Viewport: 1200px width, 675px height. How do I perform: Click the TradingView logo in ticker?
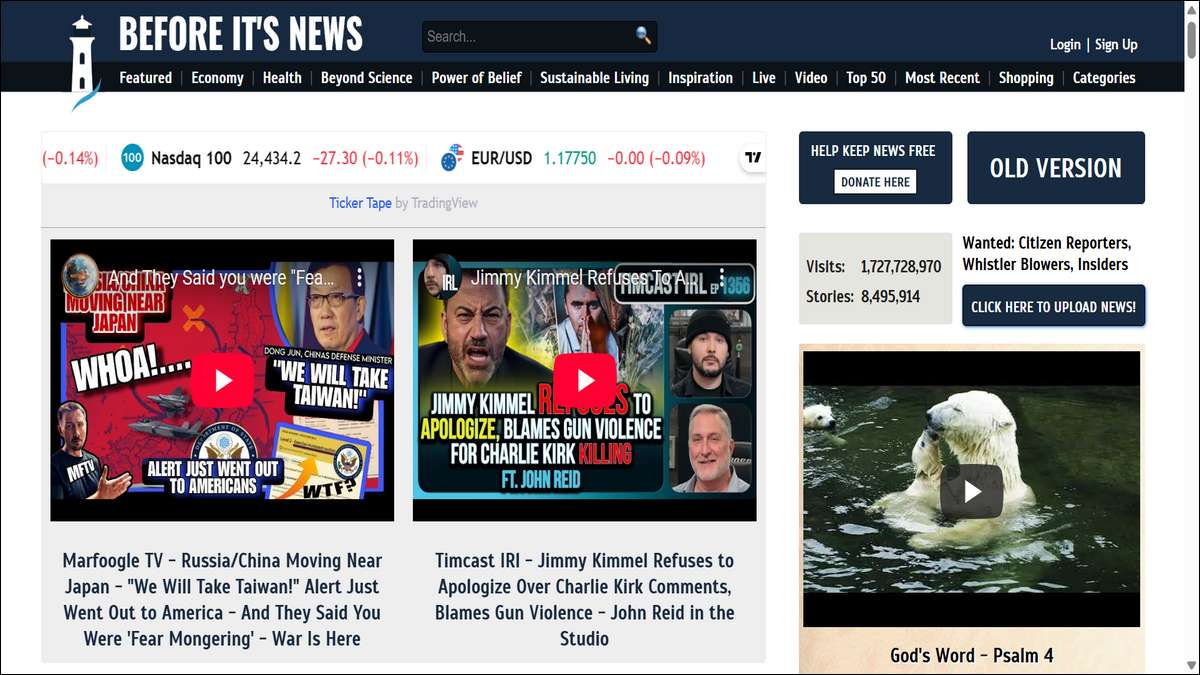point(753,157)
